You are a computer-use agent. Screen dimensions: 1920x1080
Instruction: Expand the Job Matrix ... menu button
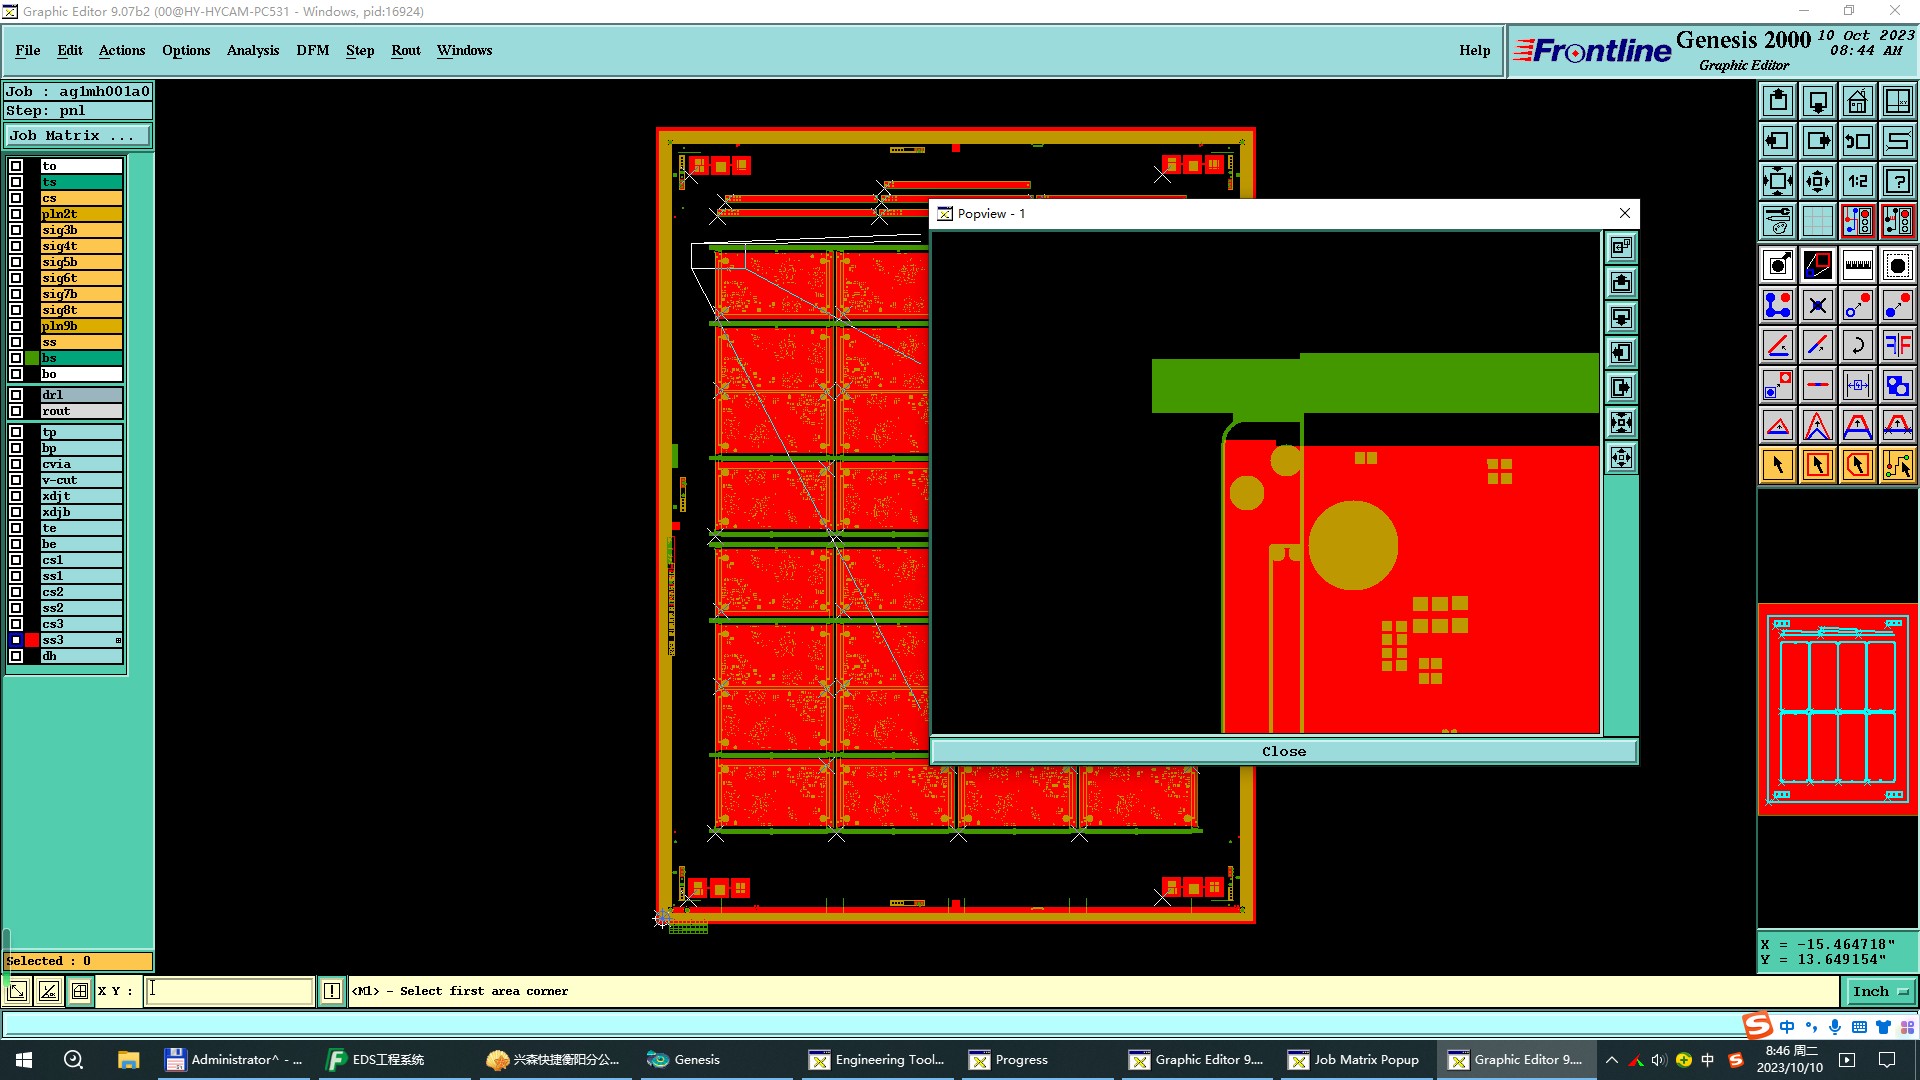coord(78,135)
